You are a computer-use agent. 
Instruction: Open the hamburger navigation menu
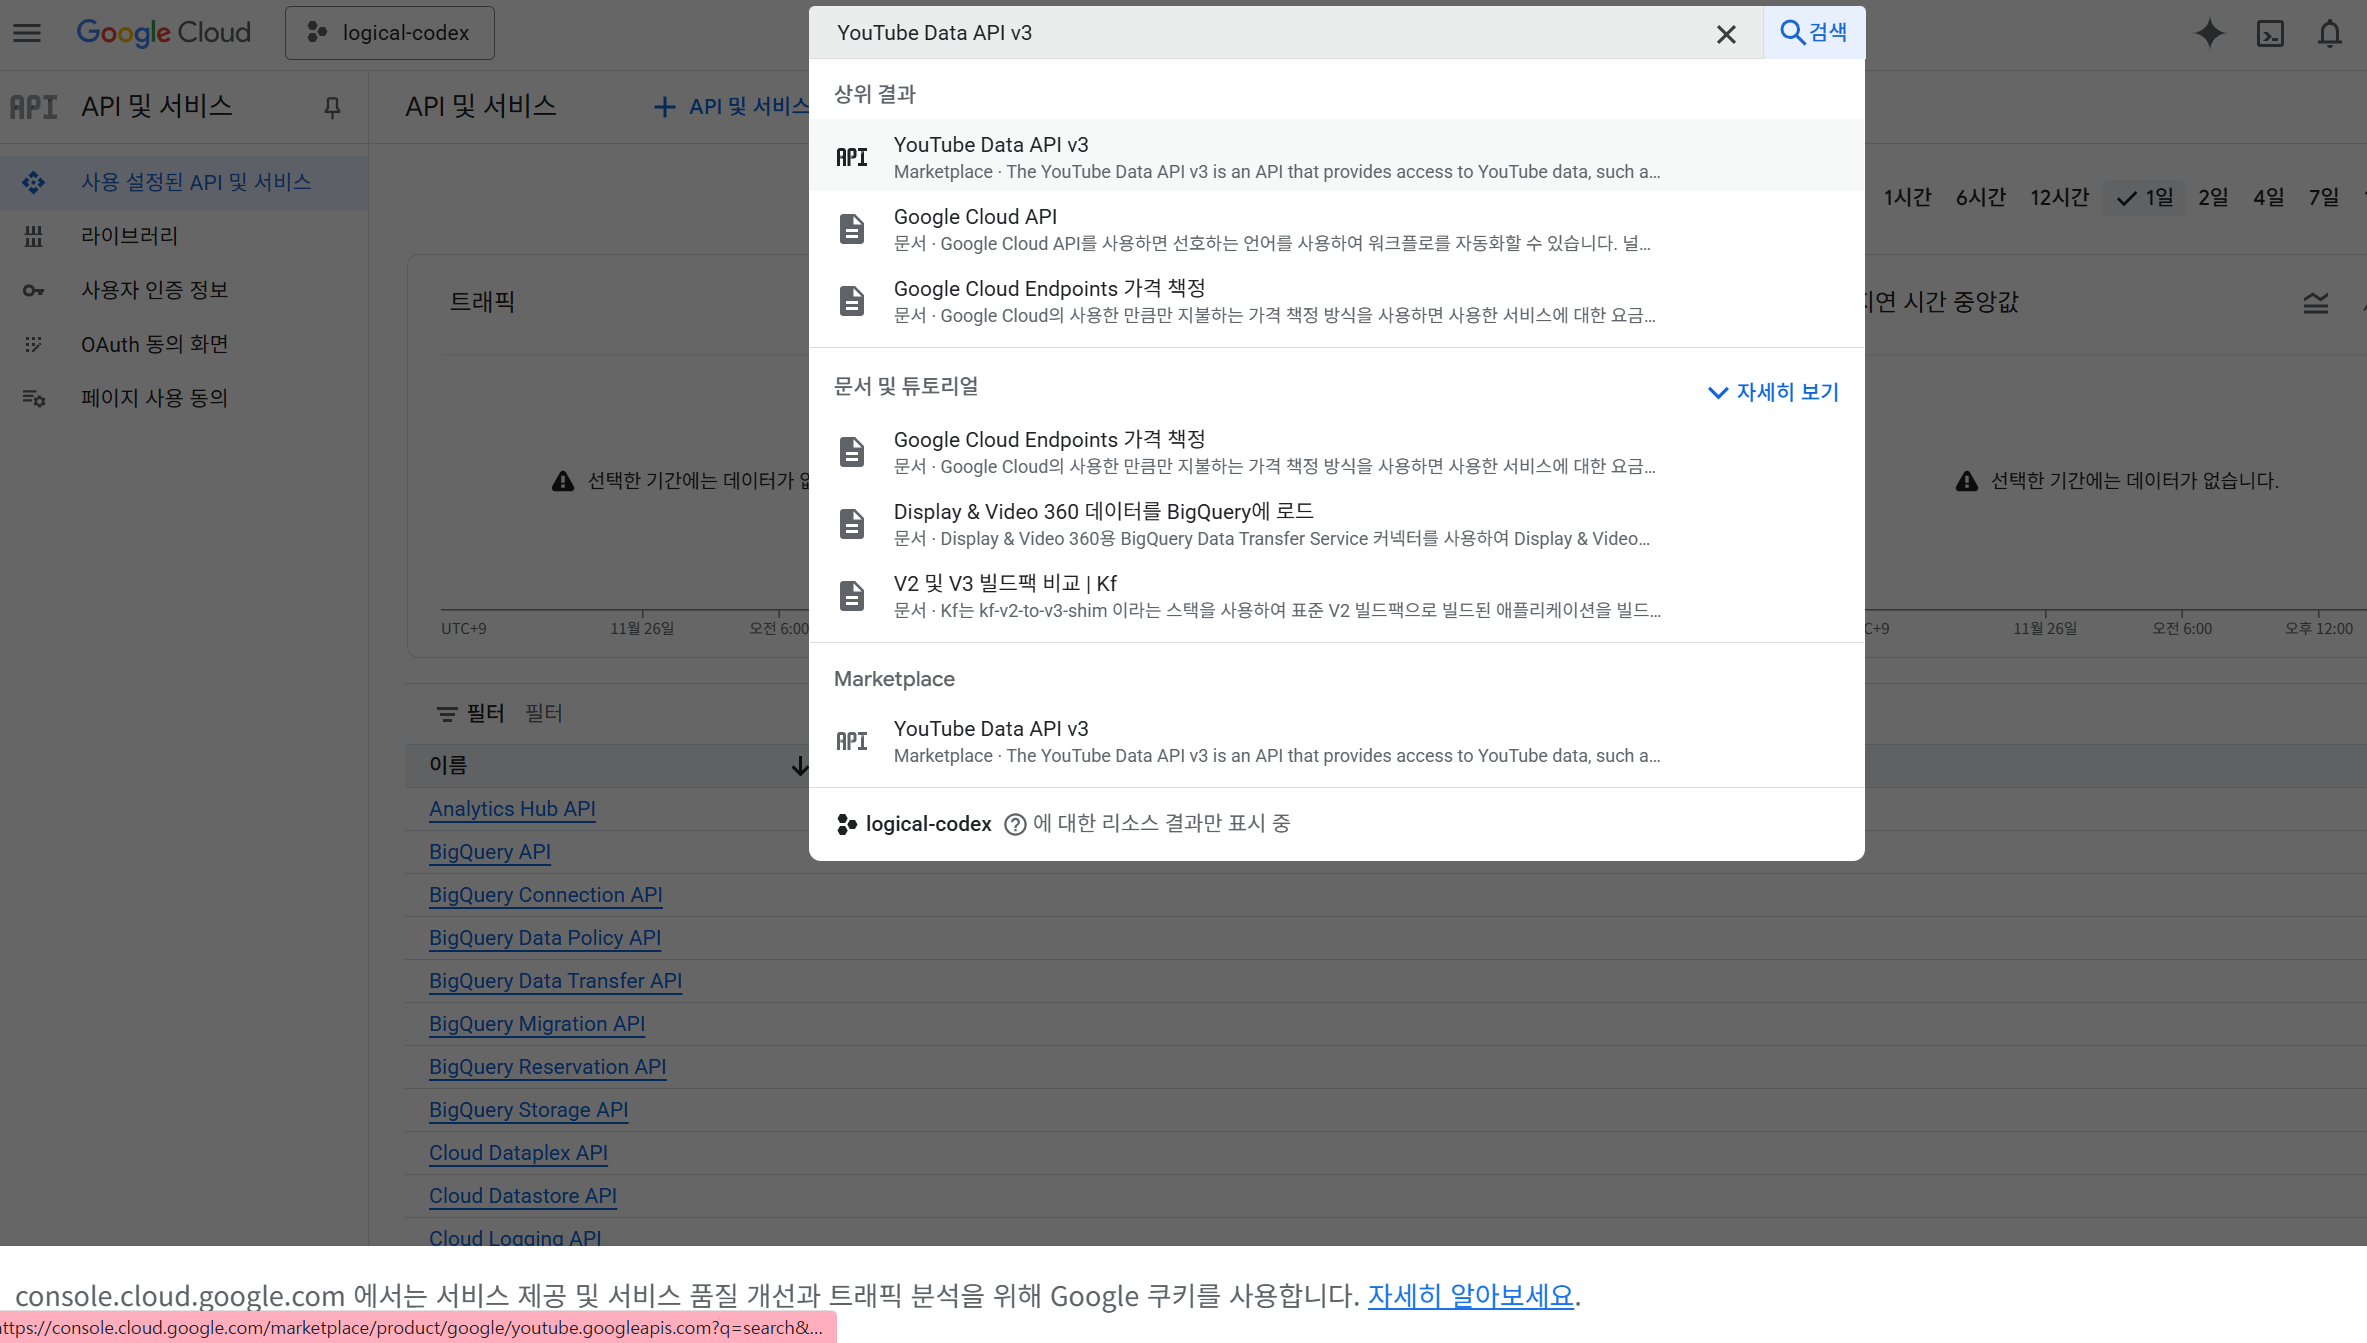[27, 33]
